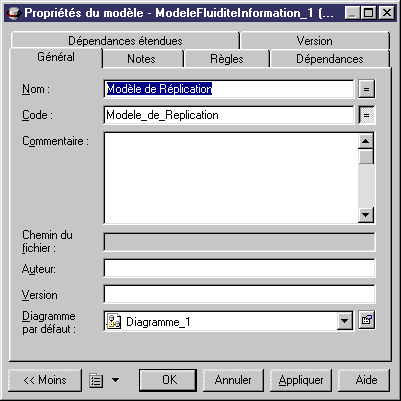Open properties of default diagram icon
This screenshot has width=401, height=401.
click(x=366, y=321)
